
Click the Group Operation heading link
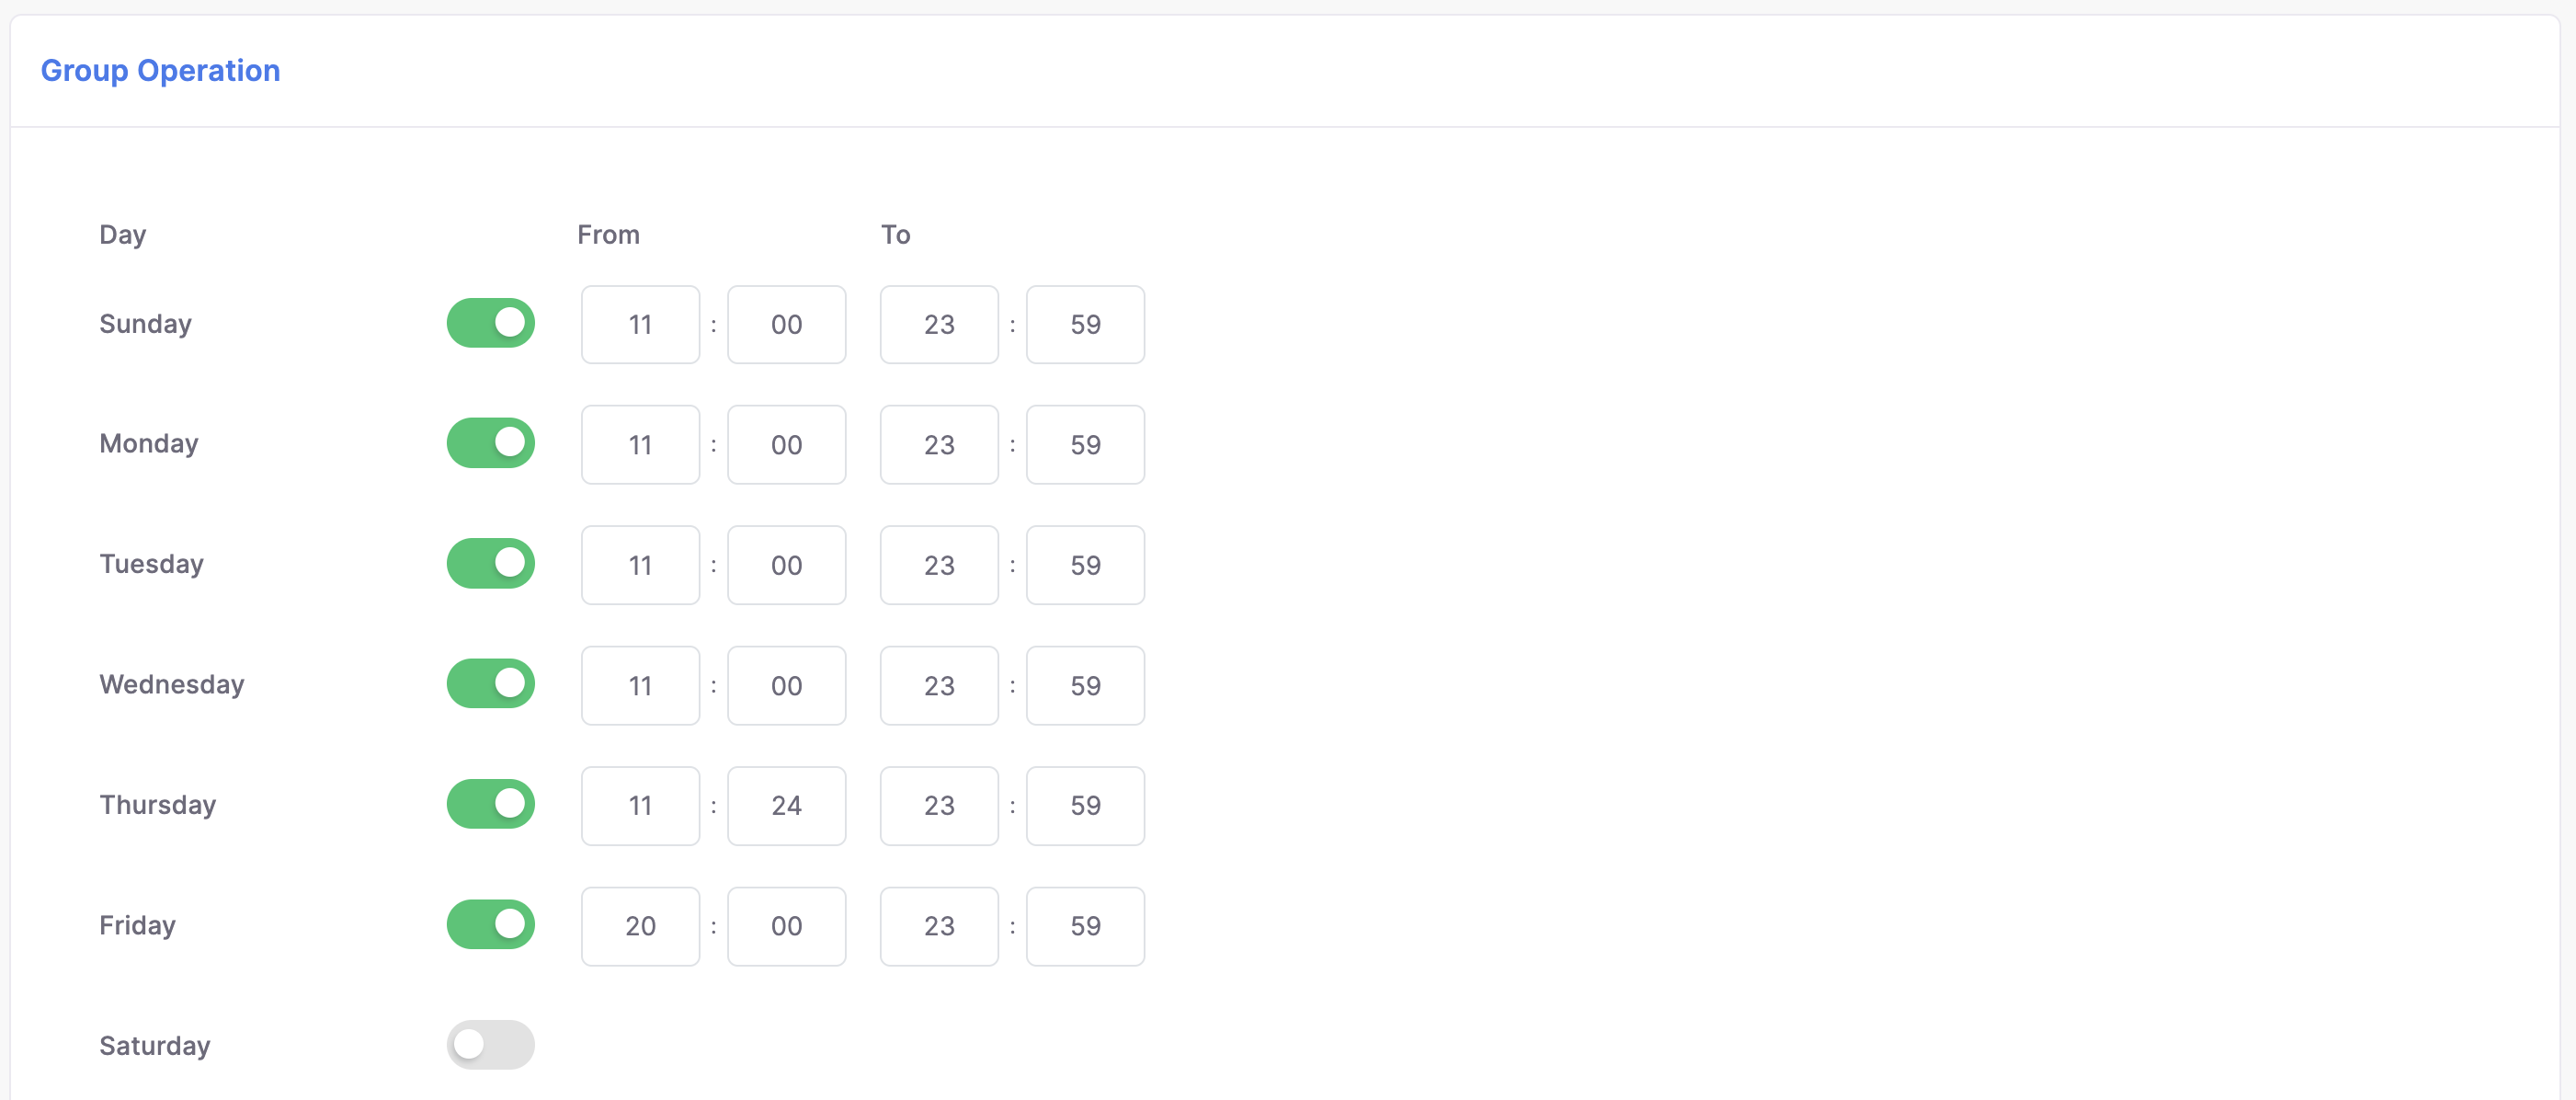click(160, 70)
